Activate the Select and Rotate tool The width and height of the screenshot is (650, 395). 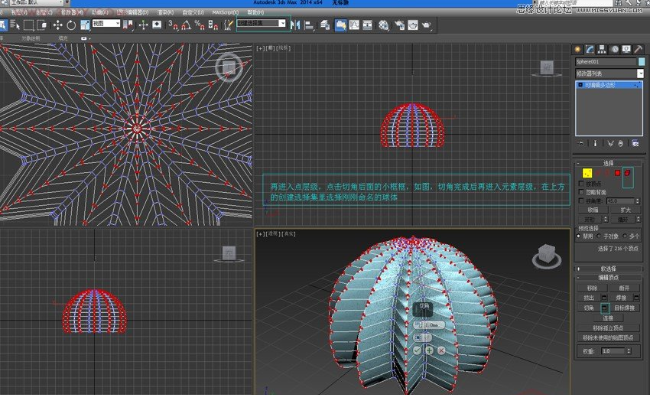(x=71, y=25)
